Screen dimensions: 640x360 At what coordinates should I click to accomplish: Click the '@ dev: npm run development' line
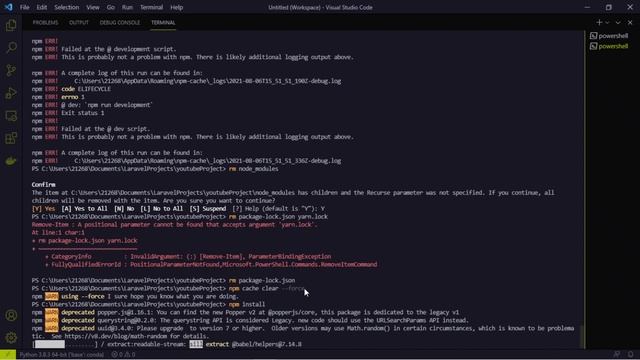[x=107, y=105]
